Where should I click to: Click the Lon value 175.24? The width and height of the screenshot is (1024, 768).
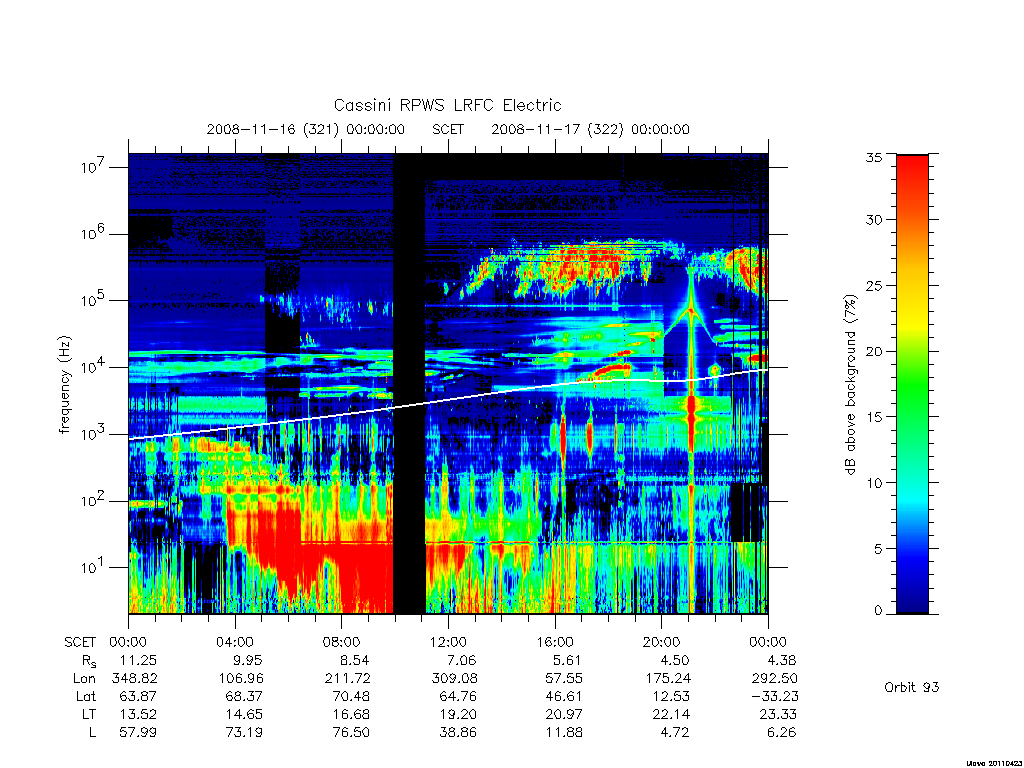pos(669,679)
